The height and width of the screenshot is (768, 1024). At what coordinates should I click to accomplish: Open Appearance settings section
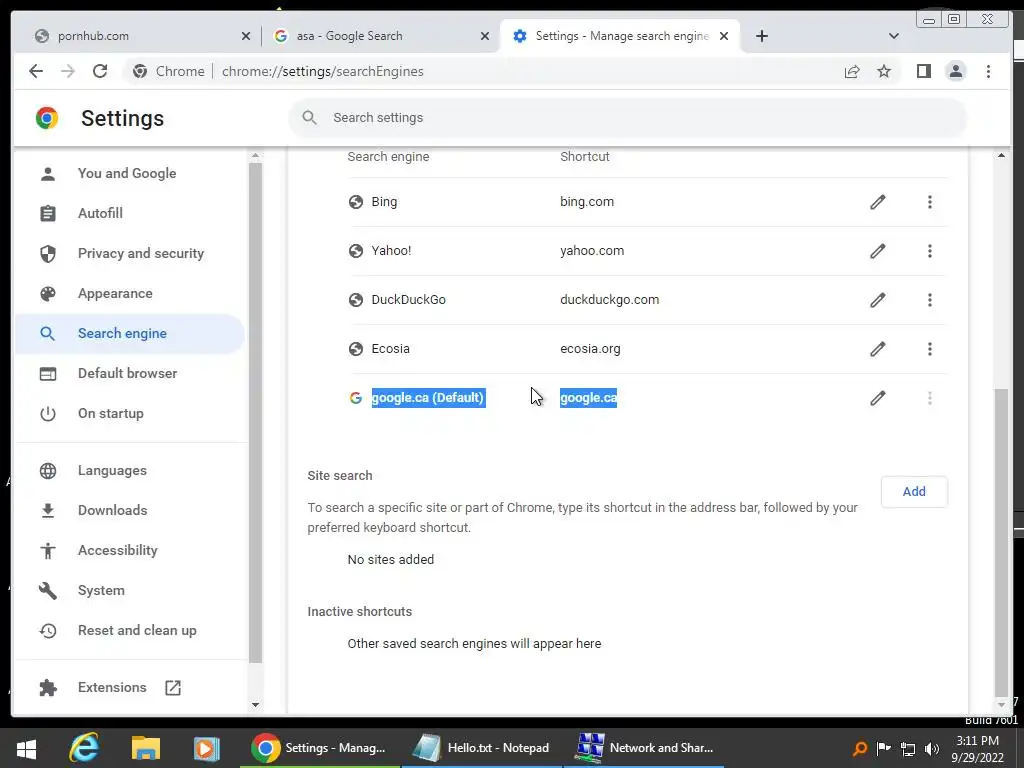tap(129, 293)
